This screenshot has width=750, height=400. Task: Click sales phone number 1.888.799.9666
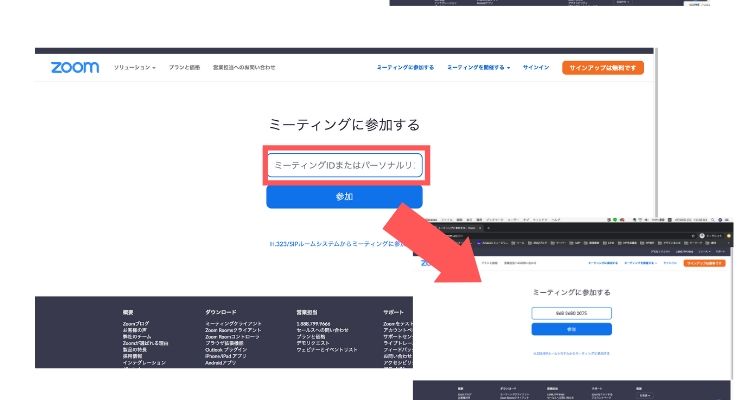pos(313,324)
